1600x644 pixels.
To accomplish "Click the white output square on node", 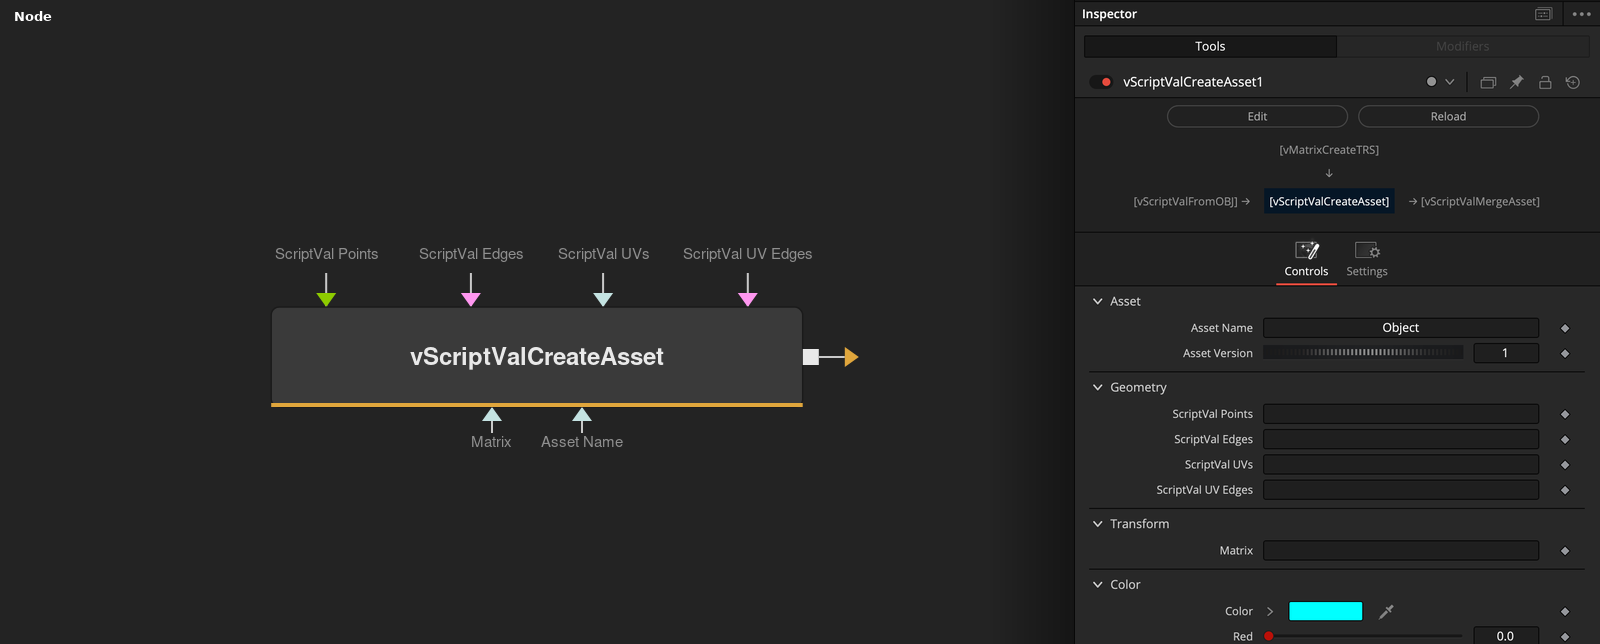I will (x=811, y=357).
